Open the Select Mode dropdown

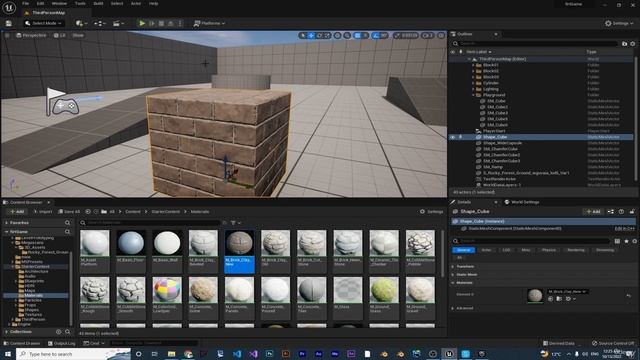point(44,23)
